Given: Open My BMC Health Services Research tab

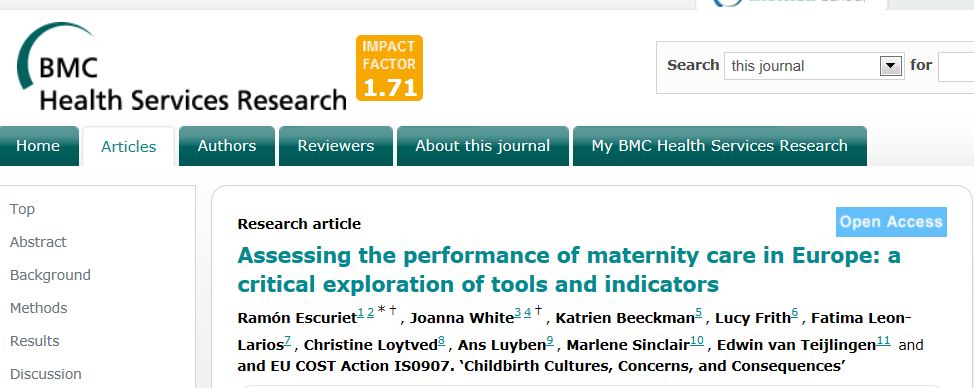Looking at the screenshot, I should tap(719, 146).
